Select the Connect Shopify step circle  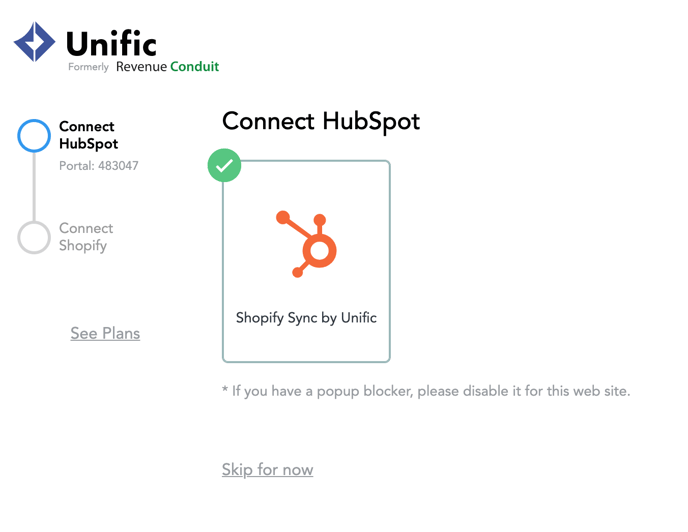click(x=34, y=237)
